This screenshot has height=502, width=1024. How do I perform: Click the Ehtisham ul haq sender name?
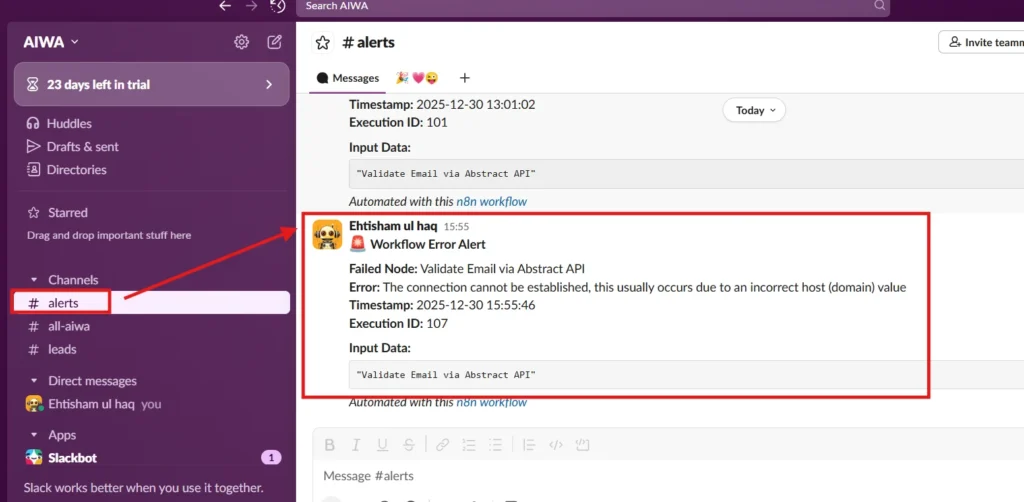(394, 226)
